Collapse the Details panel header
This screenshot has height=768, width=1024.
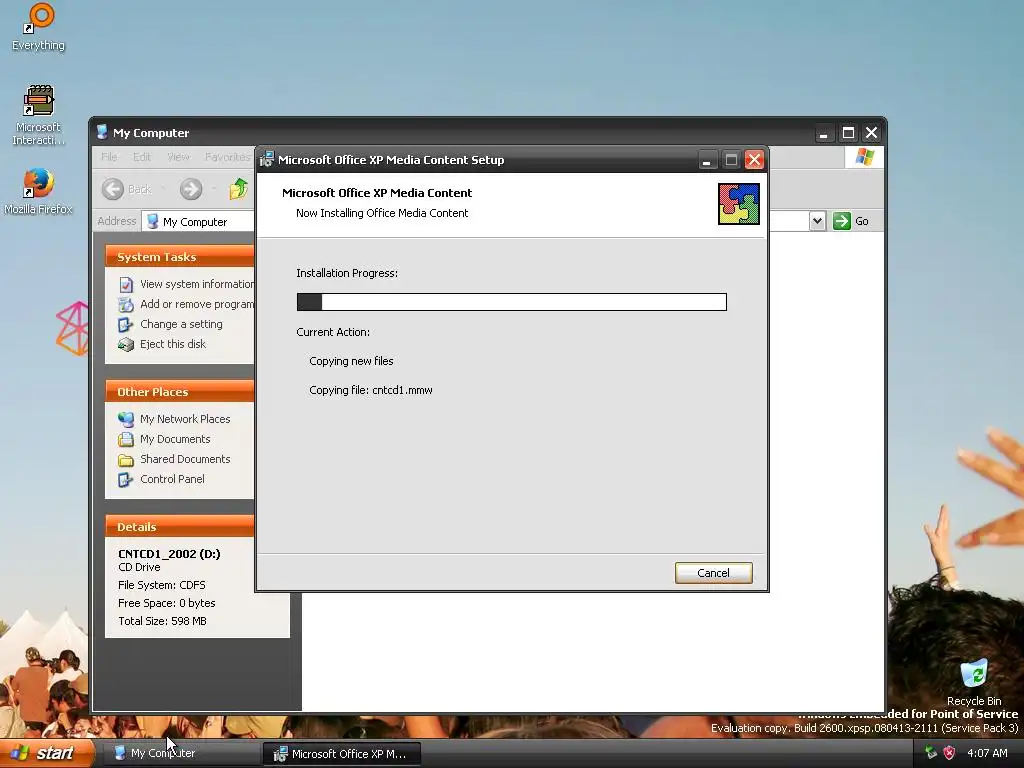[x=180, y=526]
